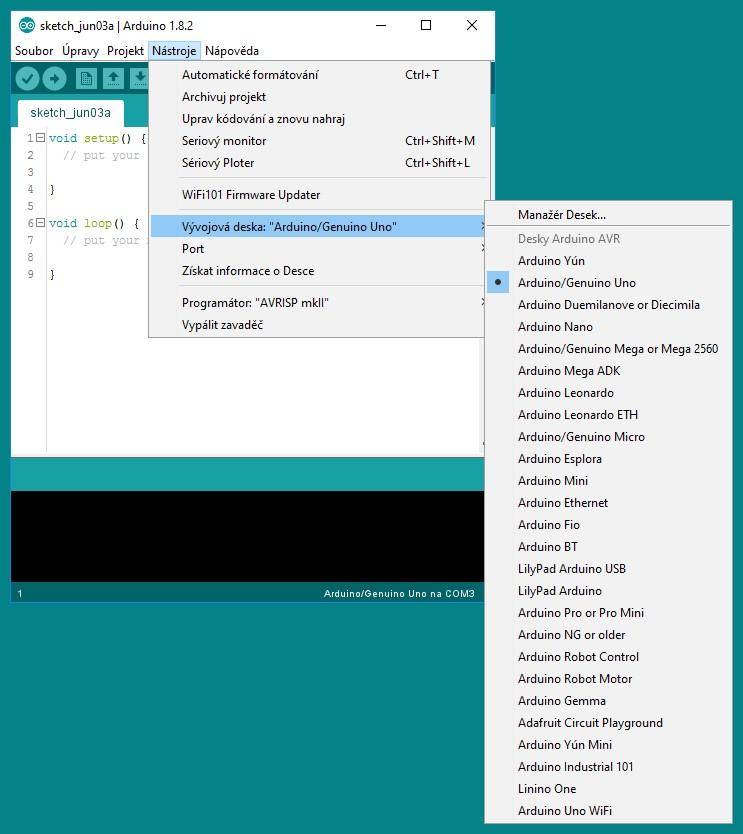The image size is (743, 834).
Task: Select Arduino Leonardo board
Action: point(608,393)
